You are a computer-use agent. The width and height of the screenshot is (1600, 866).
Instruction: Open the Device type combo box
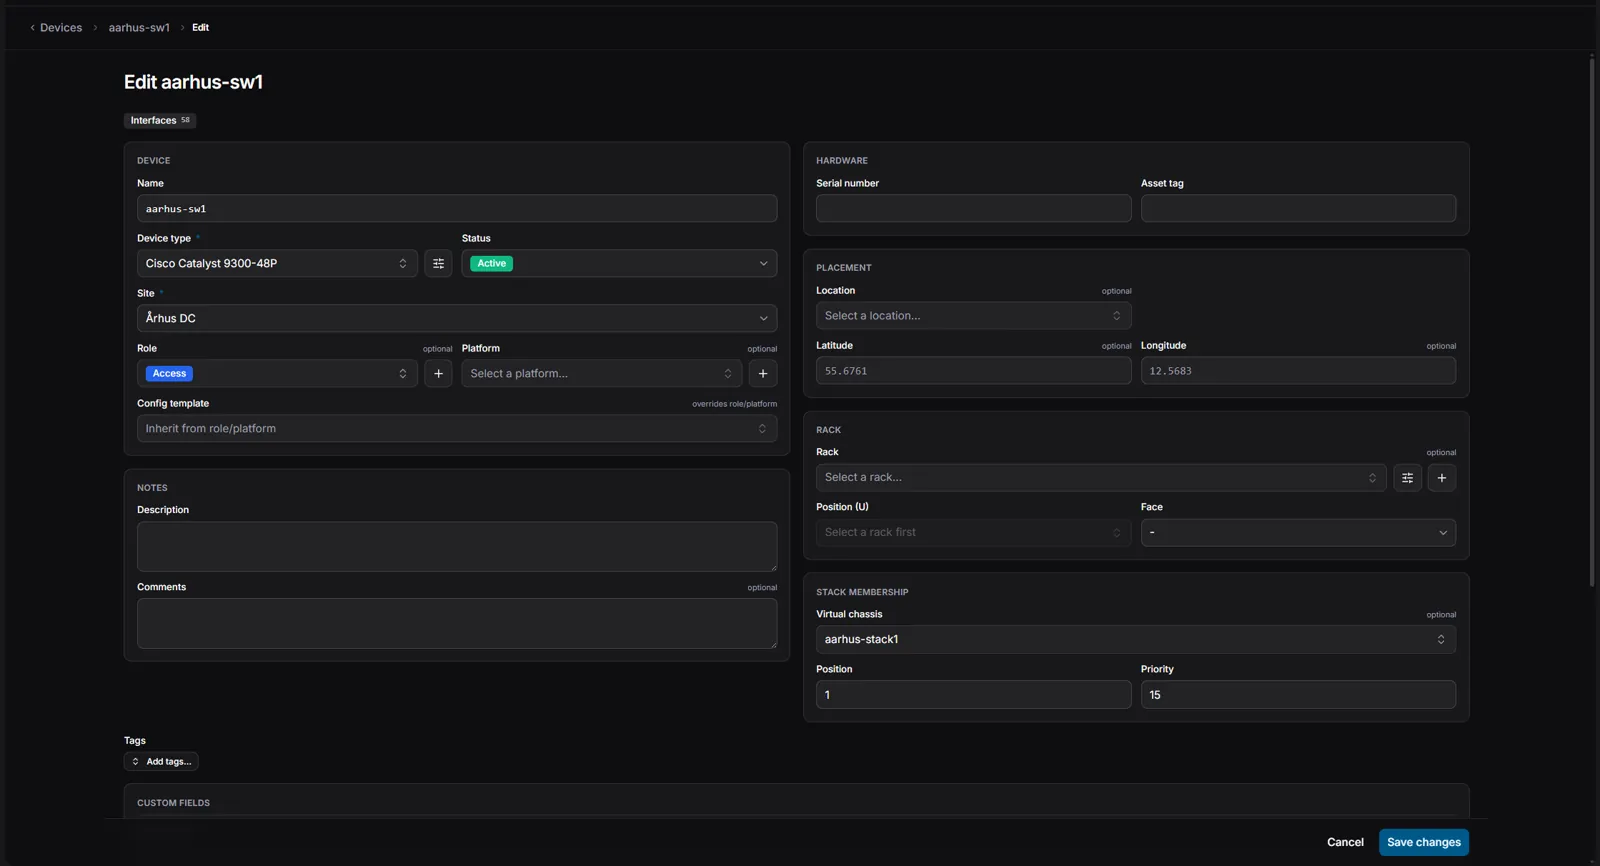[277, 263]
